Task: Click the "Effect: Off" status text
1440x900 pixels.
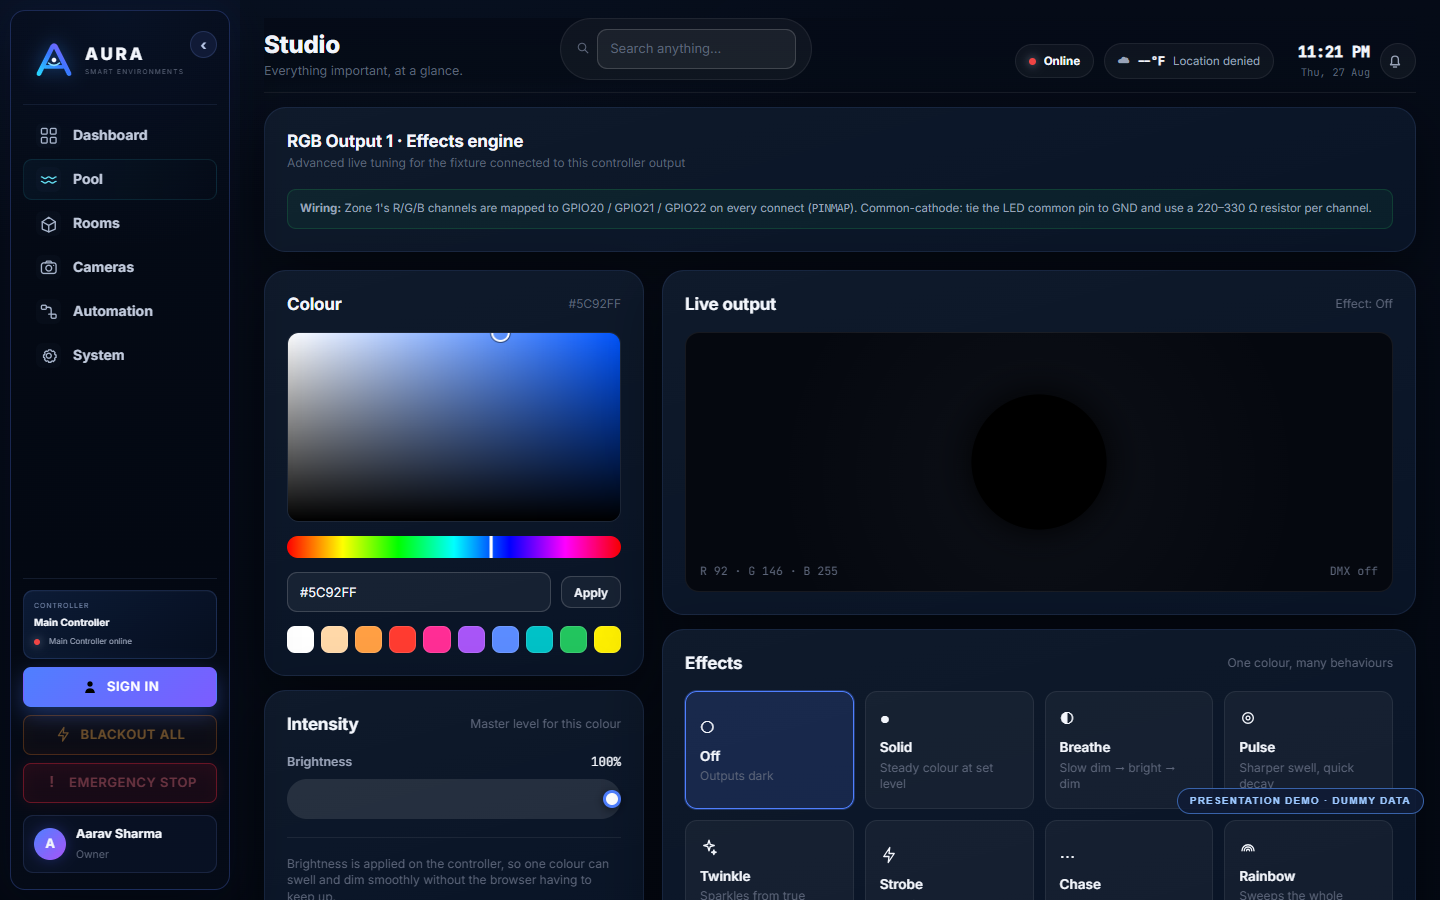Action: (1364, 304)
